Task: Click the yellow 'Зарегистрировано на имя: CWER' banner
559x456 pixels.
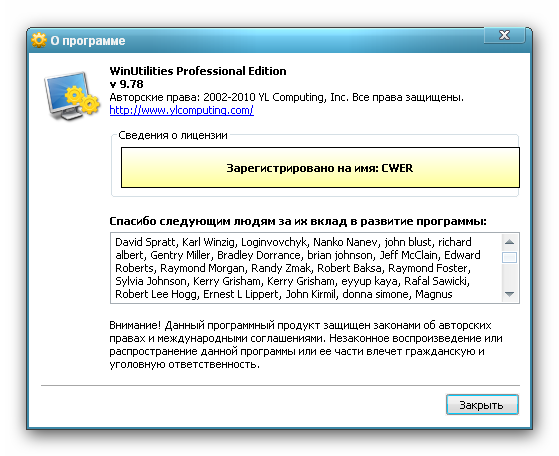Action: (320, 168)
